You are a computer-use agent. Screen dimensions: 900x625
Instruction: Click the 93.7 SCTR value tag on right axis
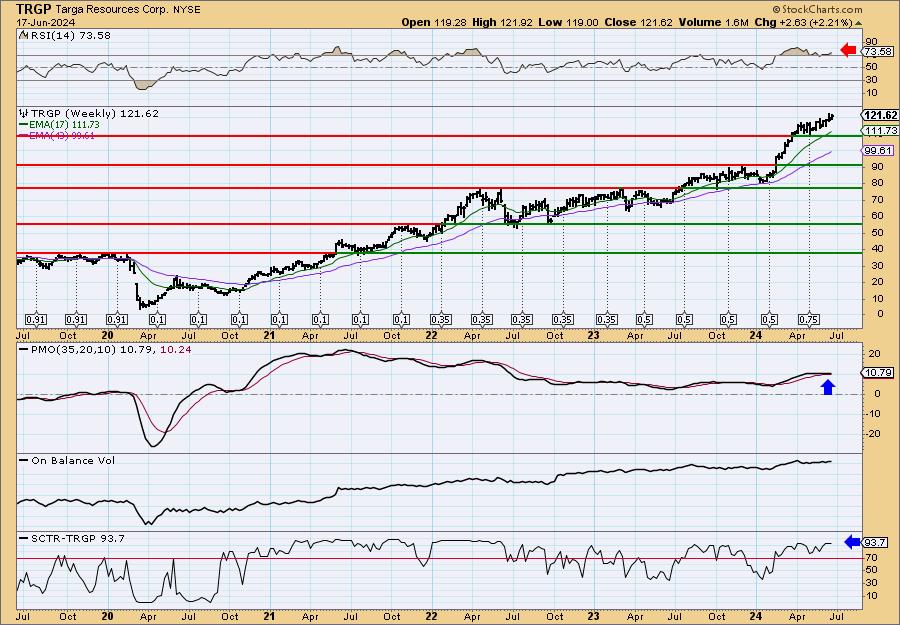pyautogui.click(x=876, y=542)
